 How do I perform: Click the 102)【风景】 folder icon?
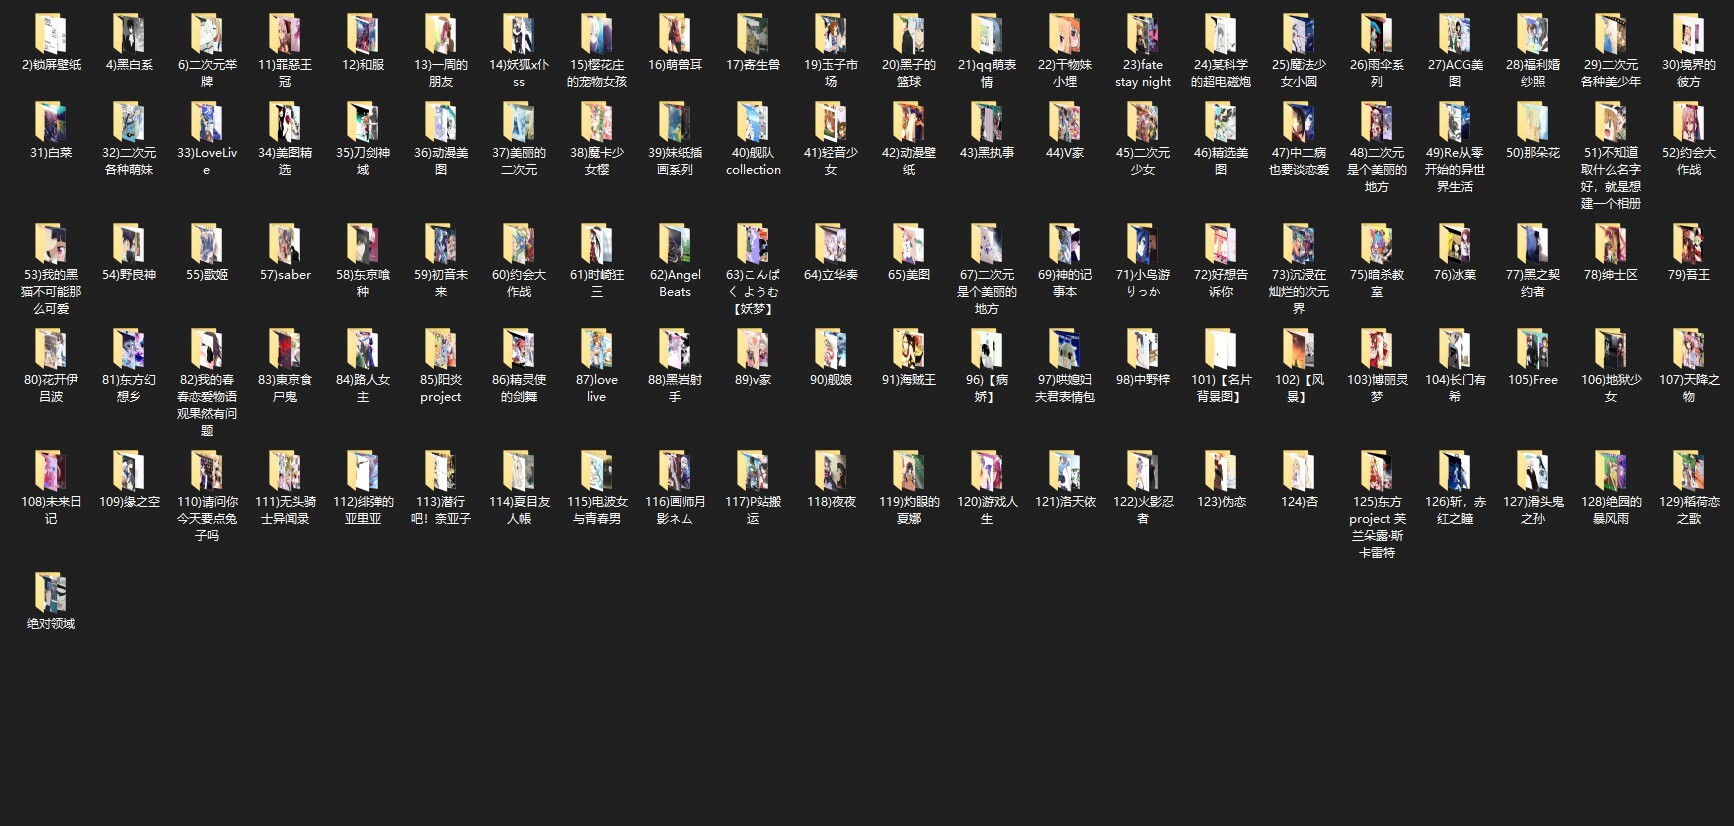[x=1298, y=349]
